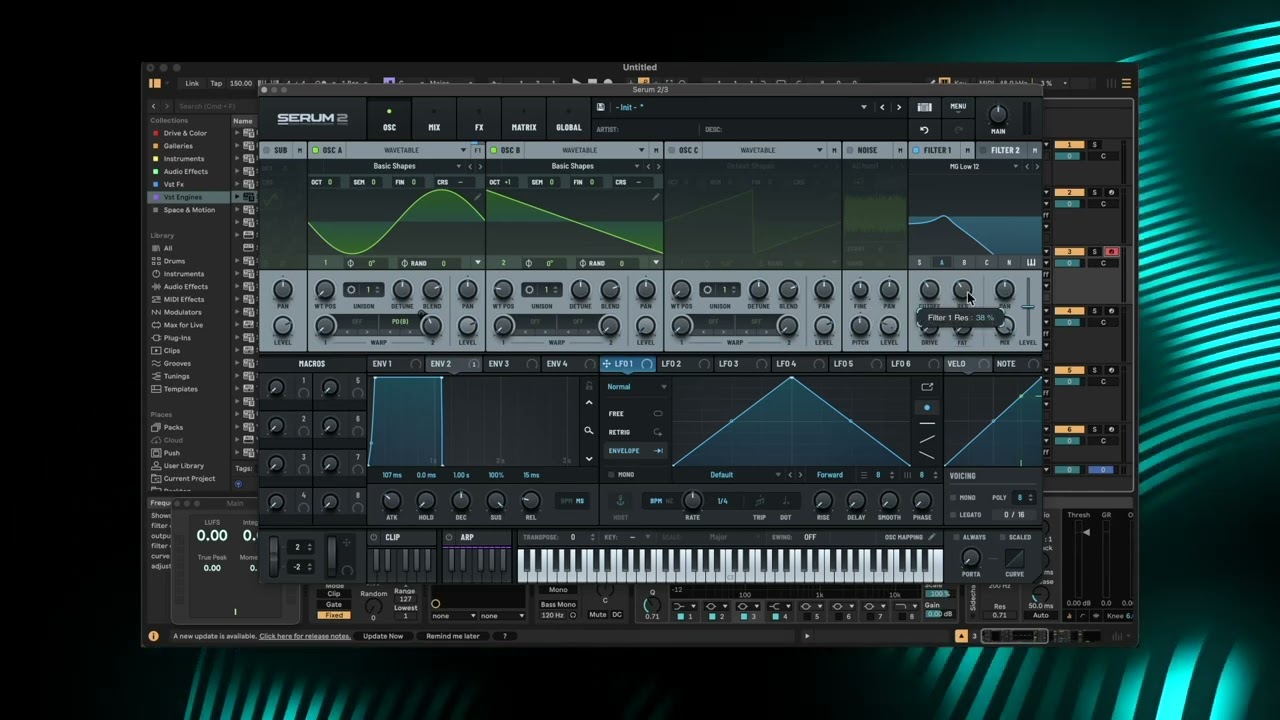The width and height of the screenshot is (1280, 720).
Task: Enable the Legato checkbox
Action: (953, 514)
